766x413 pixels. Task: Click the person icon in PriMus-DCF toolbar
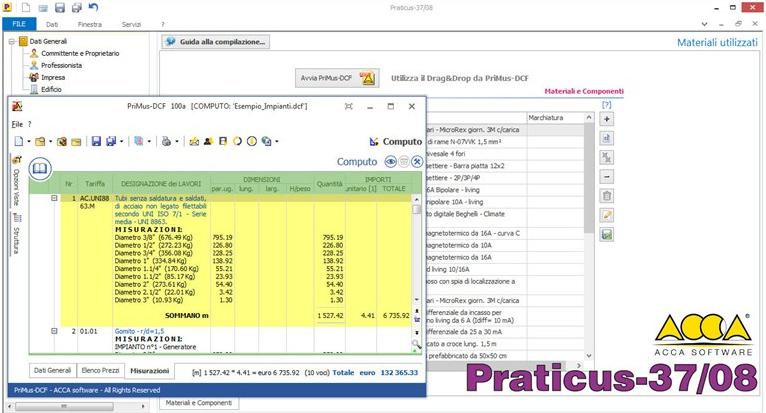point(208,141)
